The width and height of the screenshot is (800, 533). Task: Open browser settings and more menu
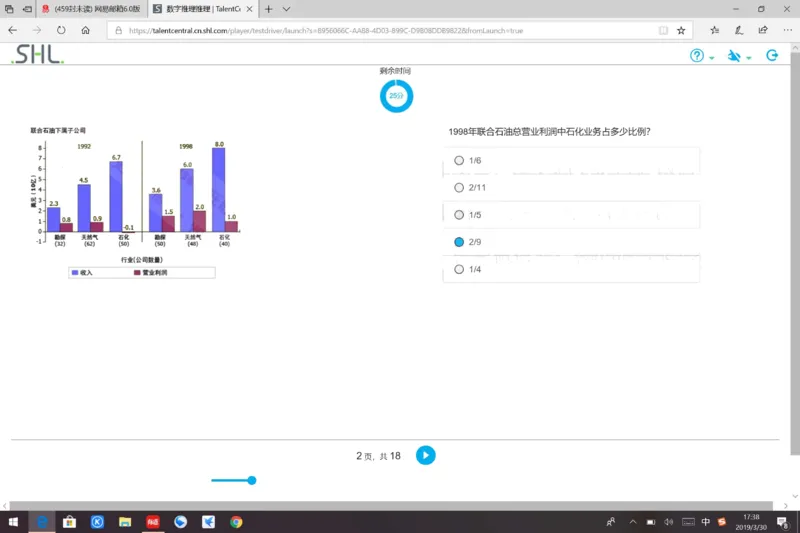tap(788, 31)
